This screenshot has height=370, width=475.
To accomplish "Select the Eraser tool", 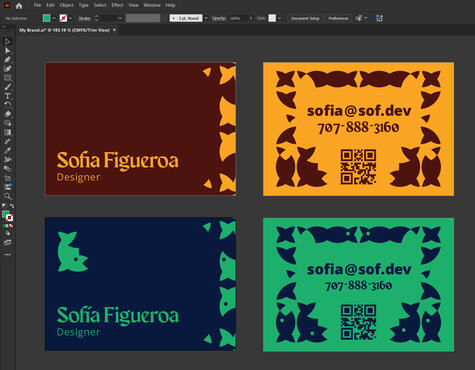I will click(x=7, y=114).
